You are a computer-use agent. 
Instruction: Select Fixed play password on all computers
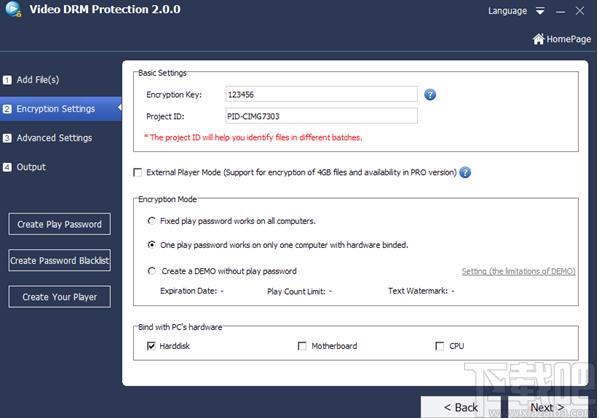(152, 221)
